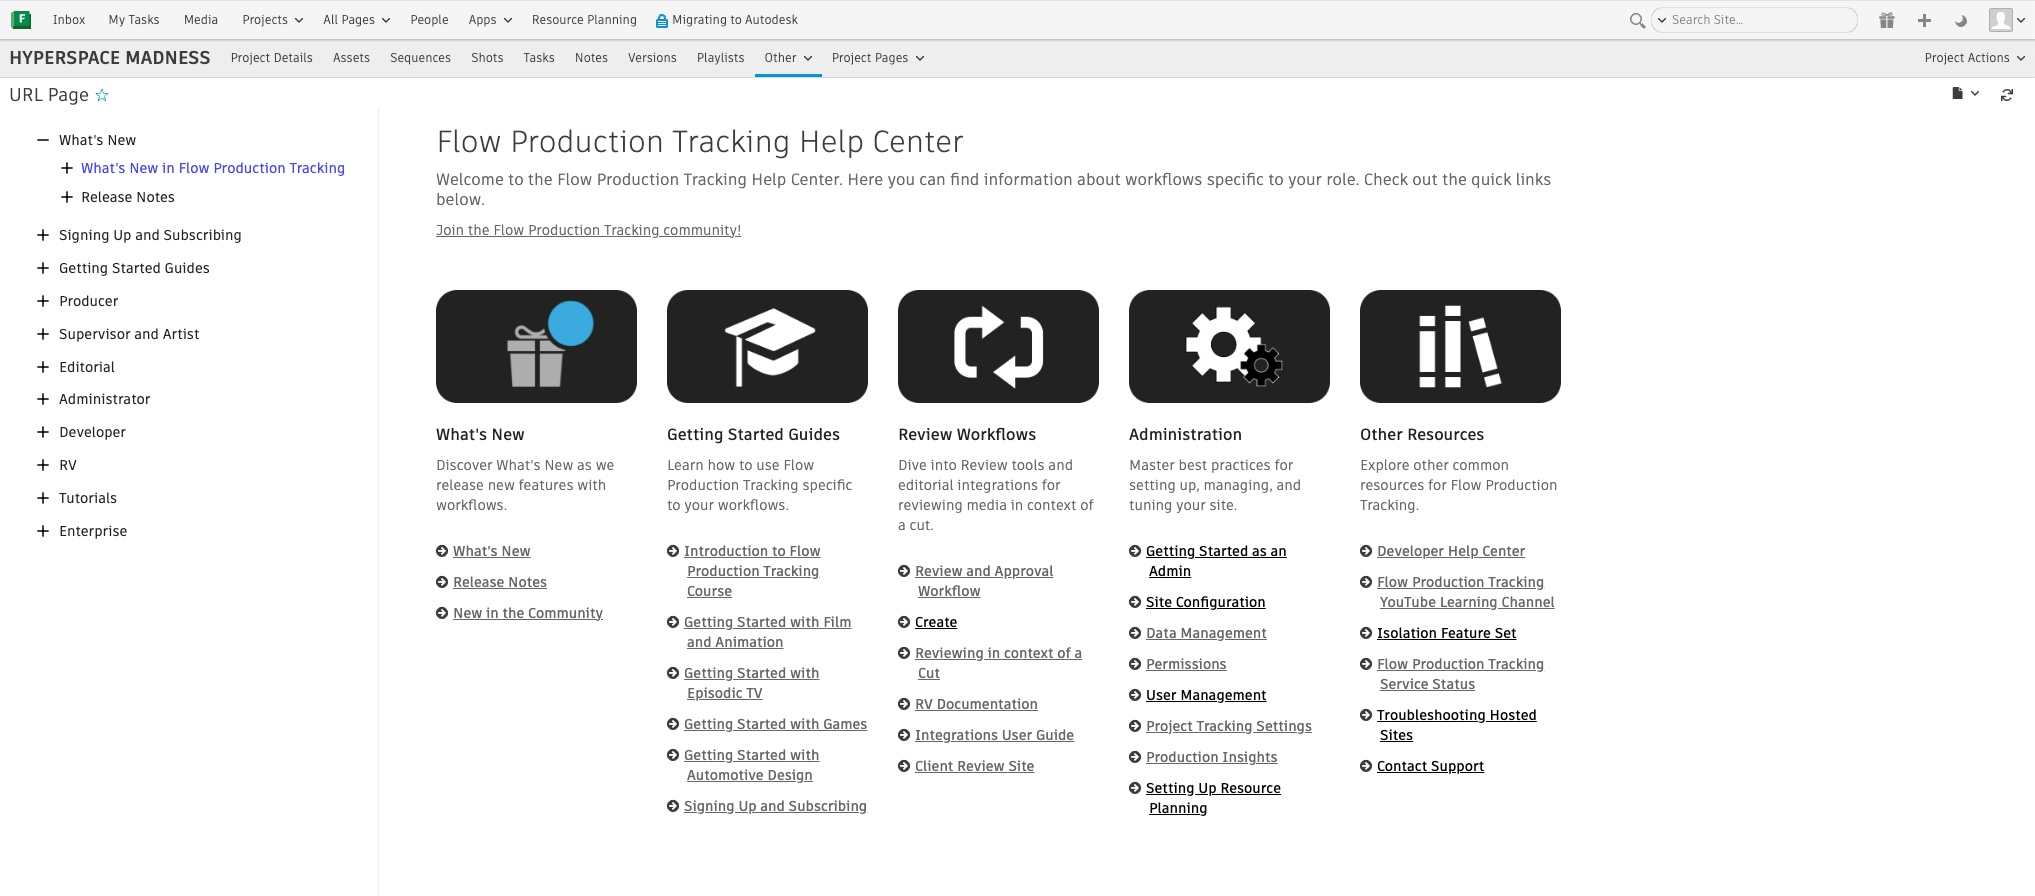Image resolution: width=2035 pixels, height=896 pixels.
Task: Open the Projects dropdown menu
Action: pos(272,20)
